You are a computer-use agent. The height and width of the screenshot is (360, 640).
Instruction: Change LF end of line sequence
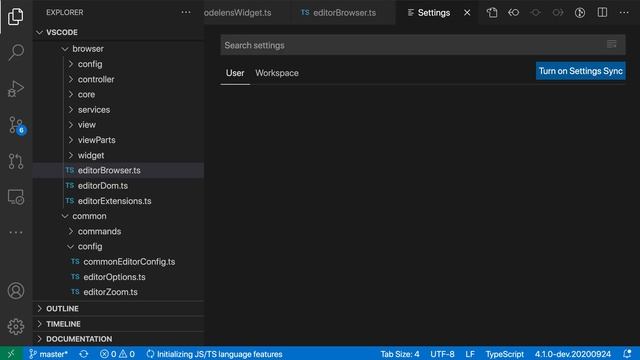click(470, 354)
